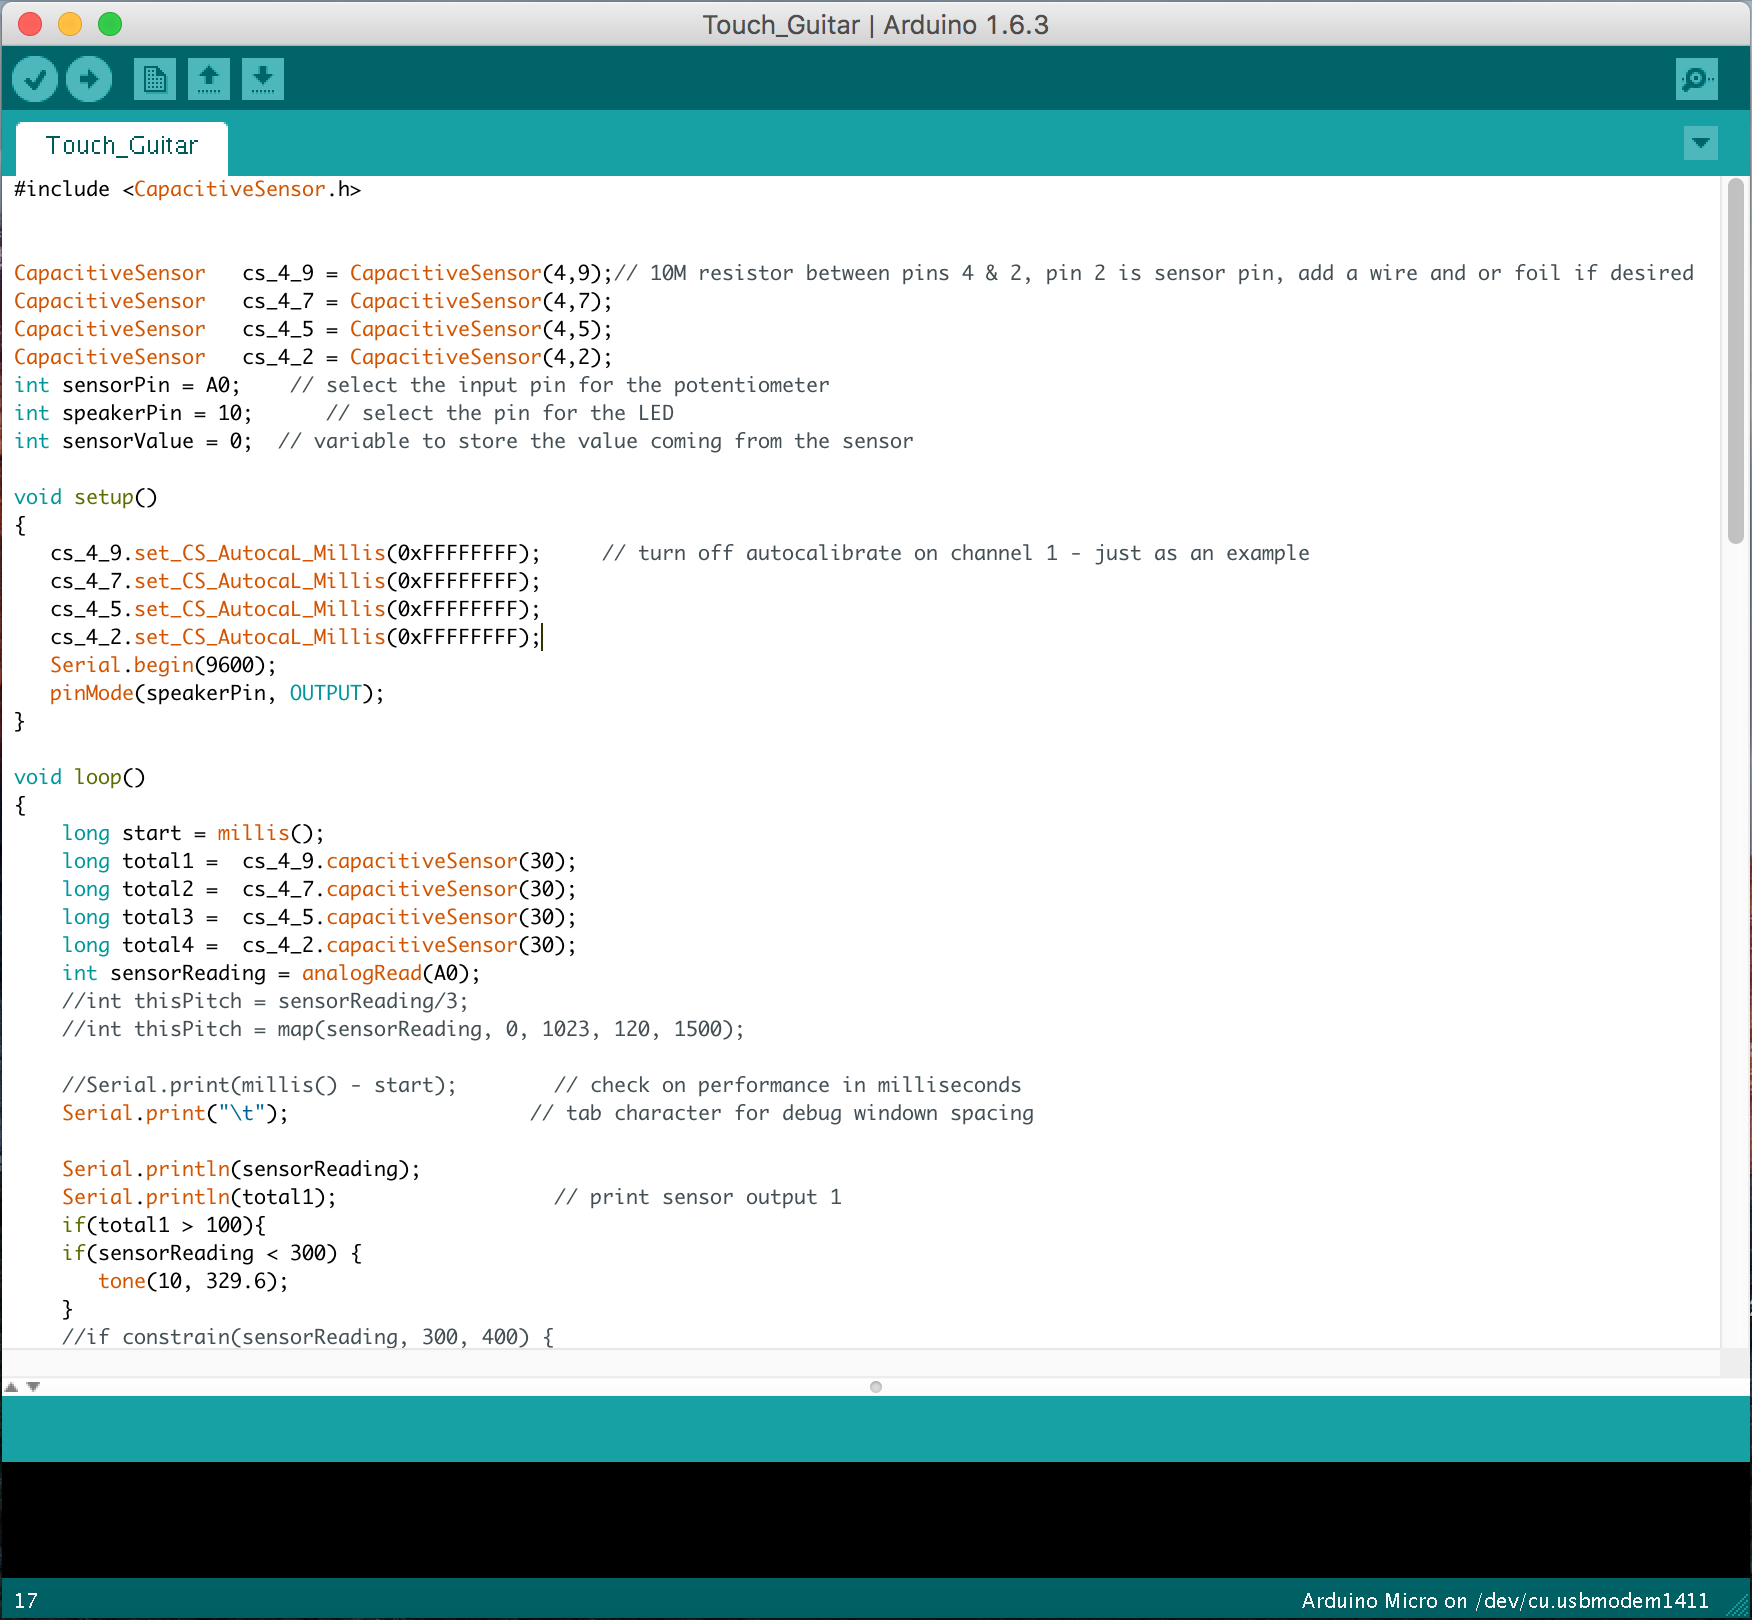Screen dimensions: 1752x1620
Task: Open a sketch with Open icon
Action: 209,79
